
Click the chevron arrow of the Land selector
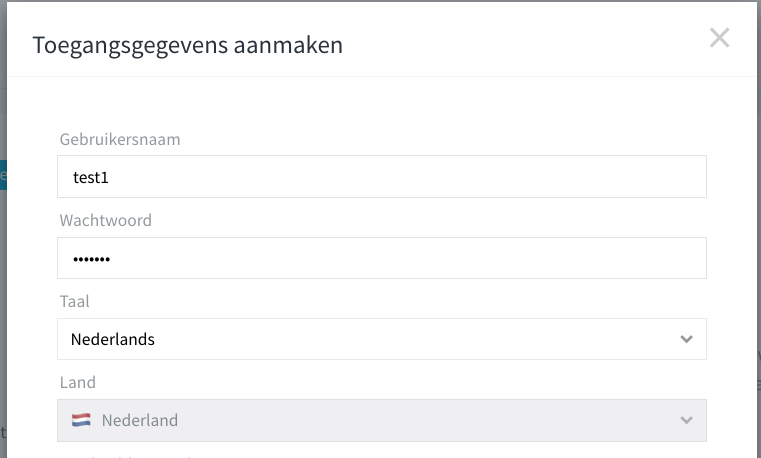[686, 420]
